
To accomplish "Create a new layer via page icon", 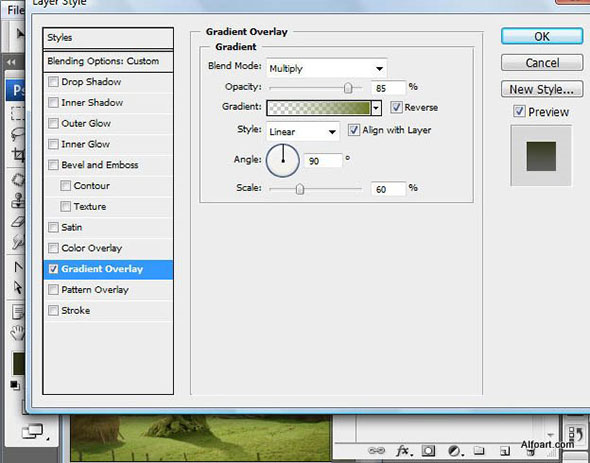I will tap(505, 451).
